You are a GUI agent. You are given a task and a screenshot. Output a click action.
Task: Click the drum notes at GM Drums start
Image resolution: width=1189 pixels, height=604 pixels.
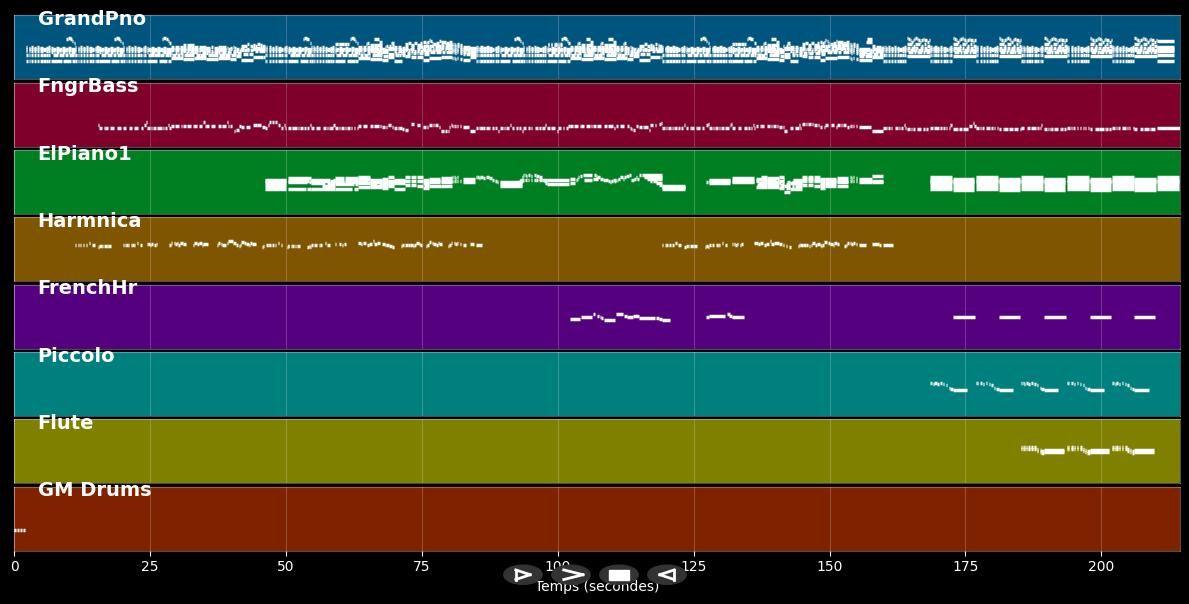click(x=20, y=530)
